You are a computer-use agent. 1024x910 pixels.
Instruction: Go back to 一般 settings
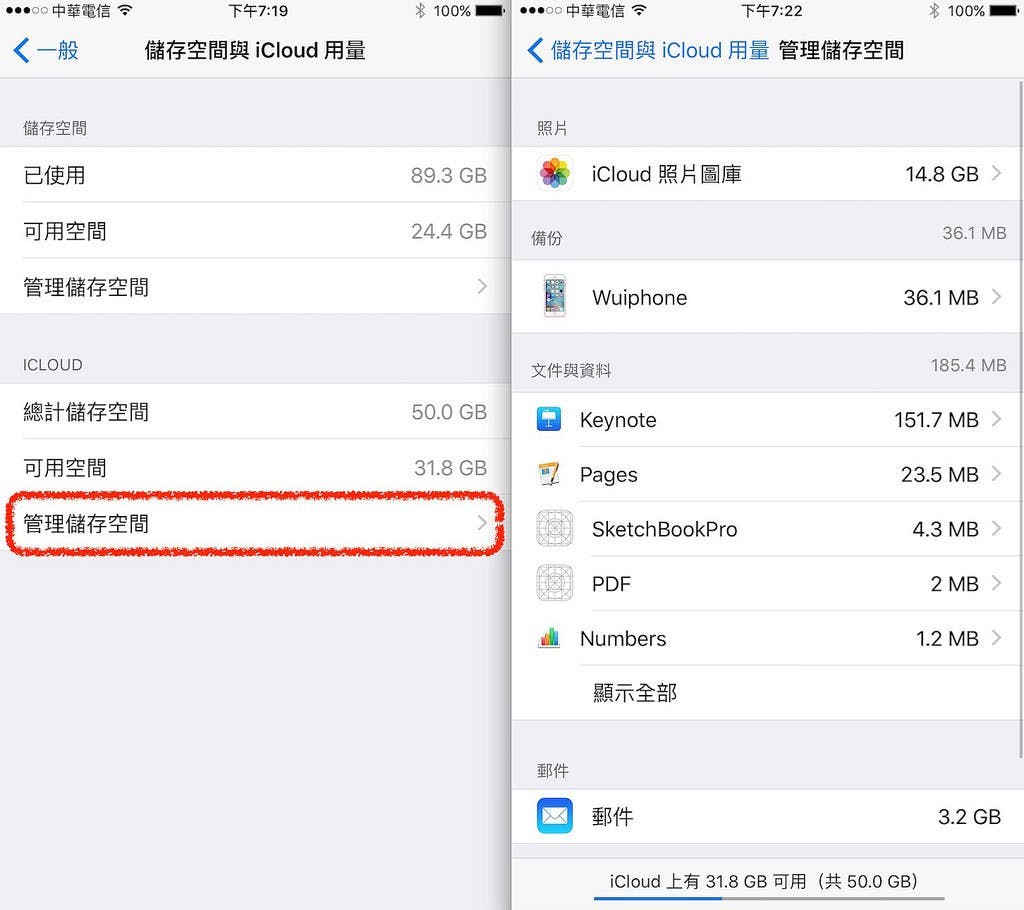click(46, 50)
